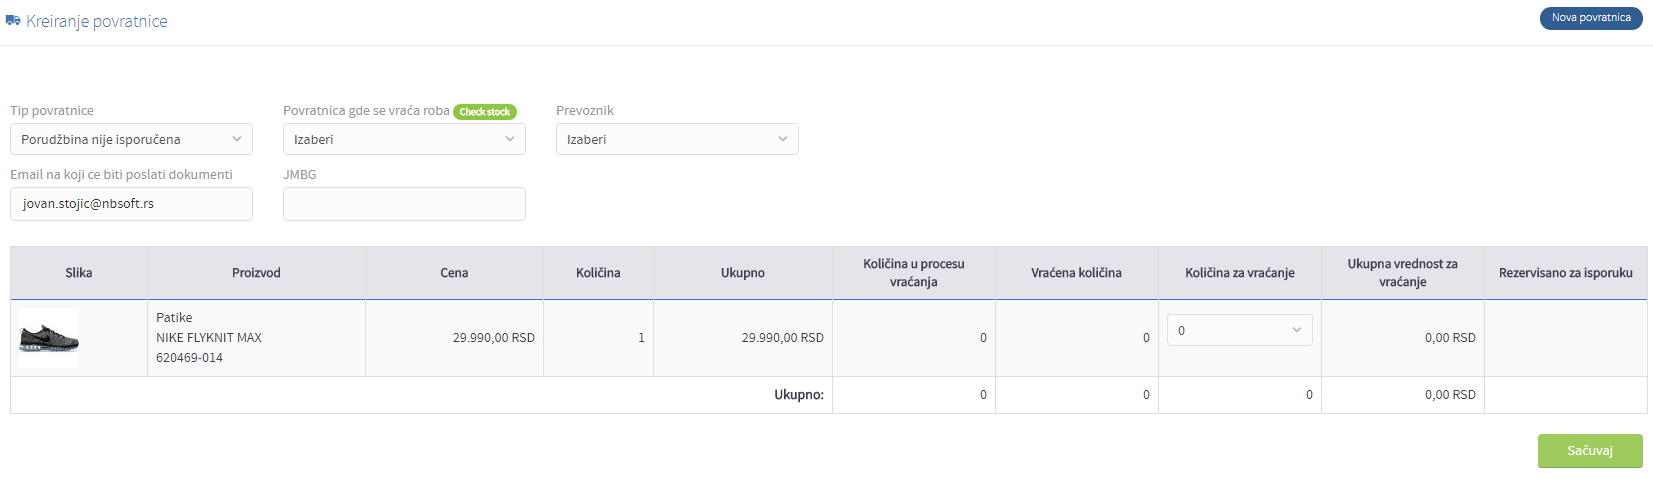Image resolution: width=1653 pixels, height=479 pixels.
Task: Click the Proizvod column header
Action: 256,273
